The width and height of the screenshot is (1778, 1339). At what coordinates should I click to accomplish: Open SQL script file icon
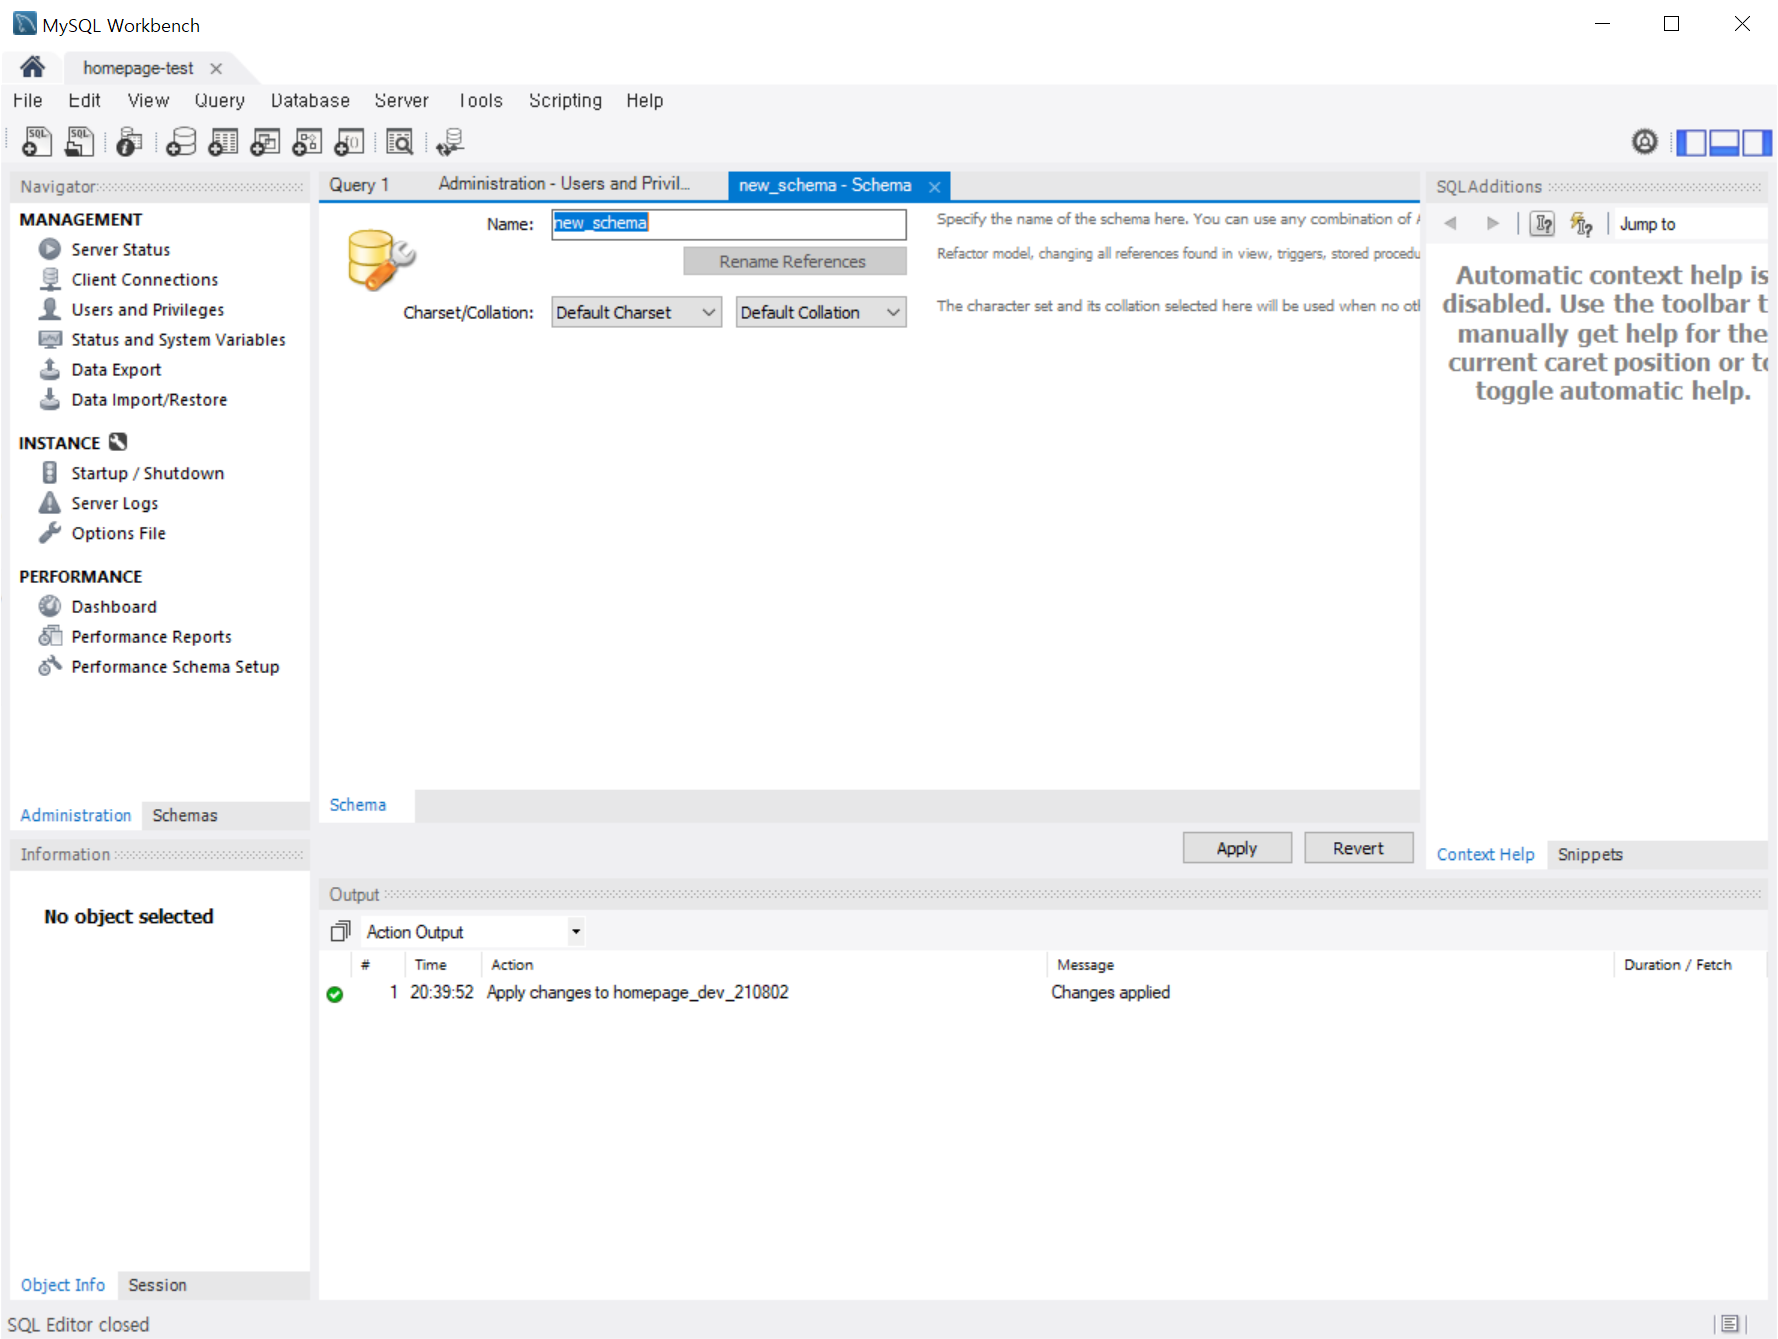(x=79, y=142)
